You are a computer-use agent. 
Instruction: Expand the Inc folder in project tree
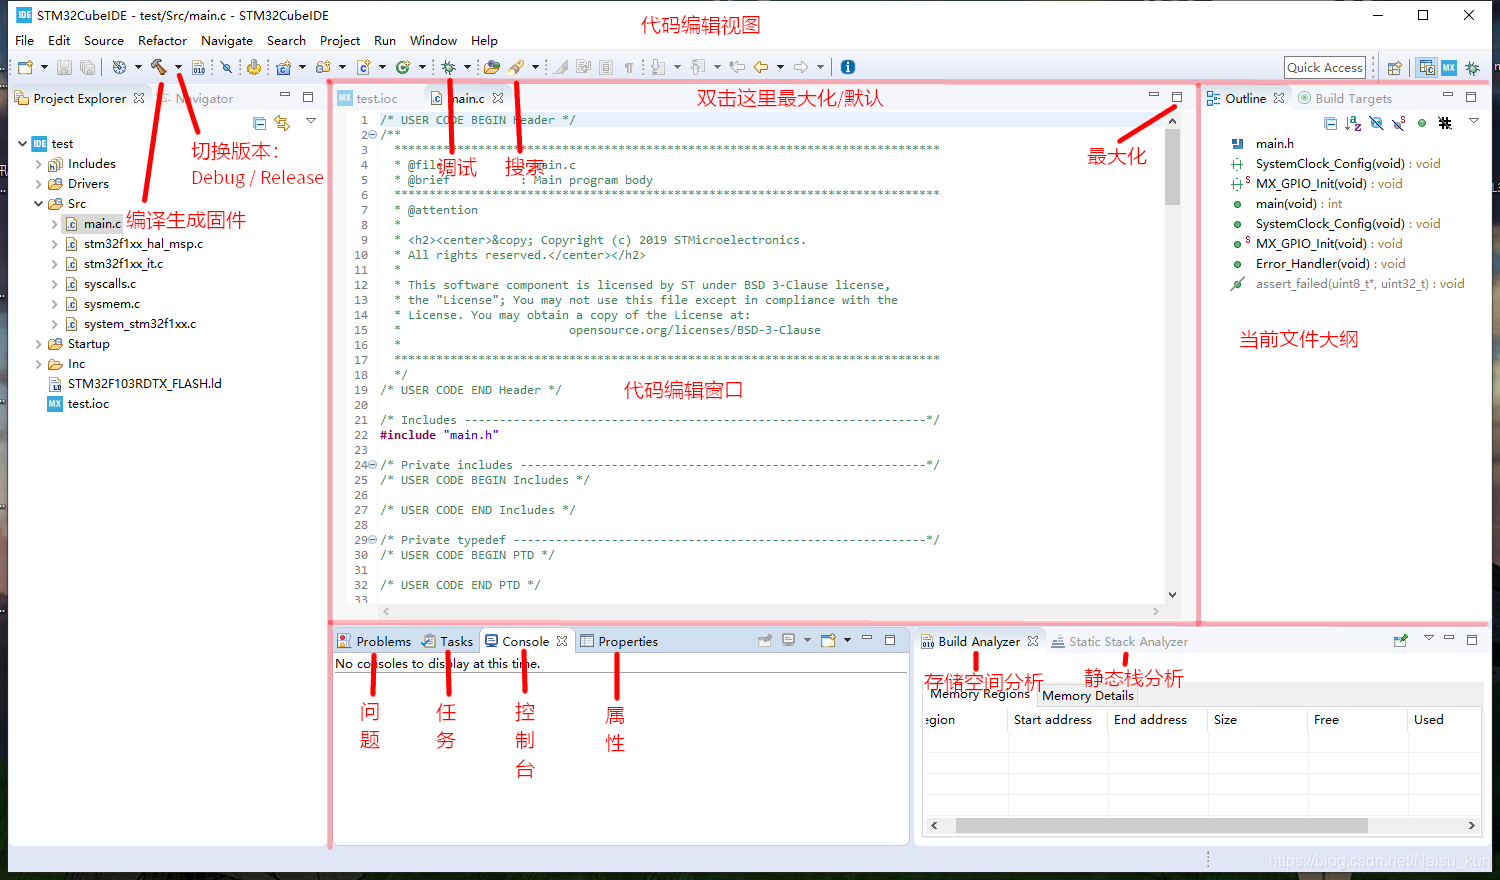pyautogui.click(x=39, y=364)
